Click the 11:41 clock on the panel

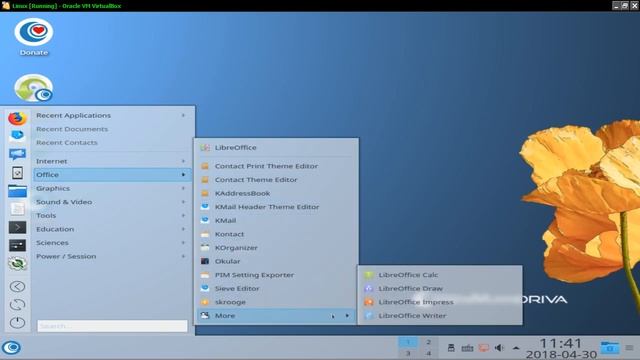pyautogui.click(x=561, y=343)
